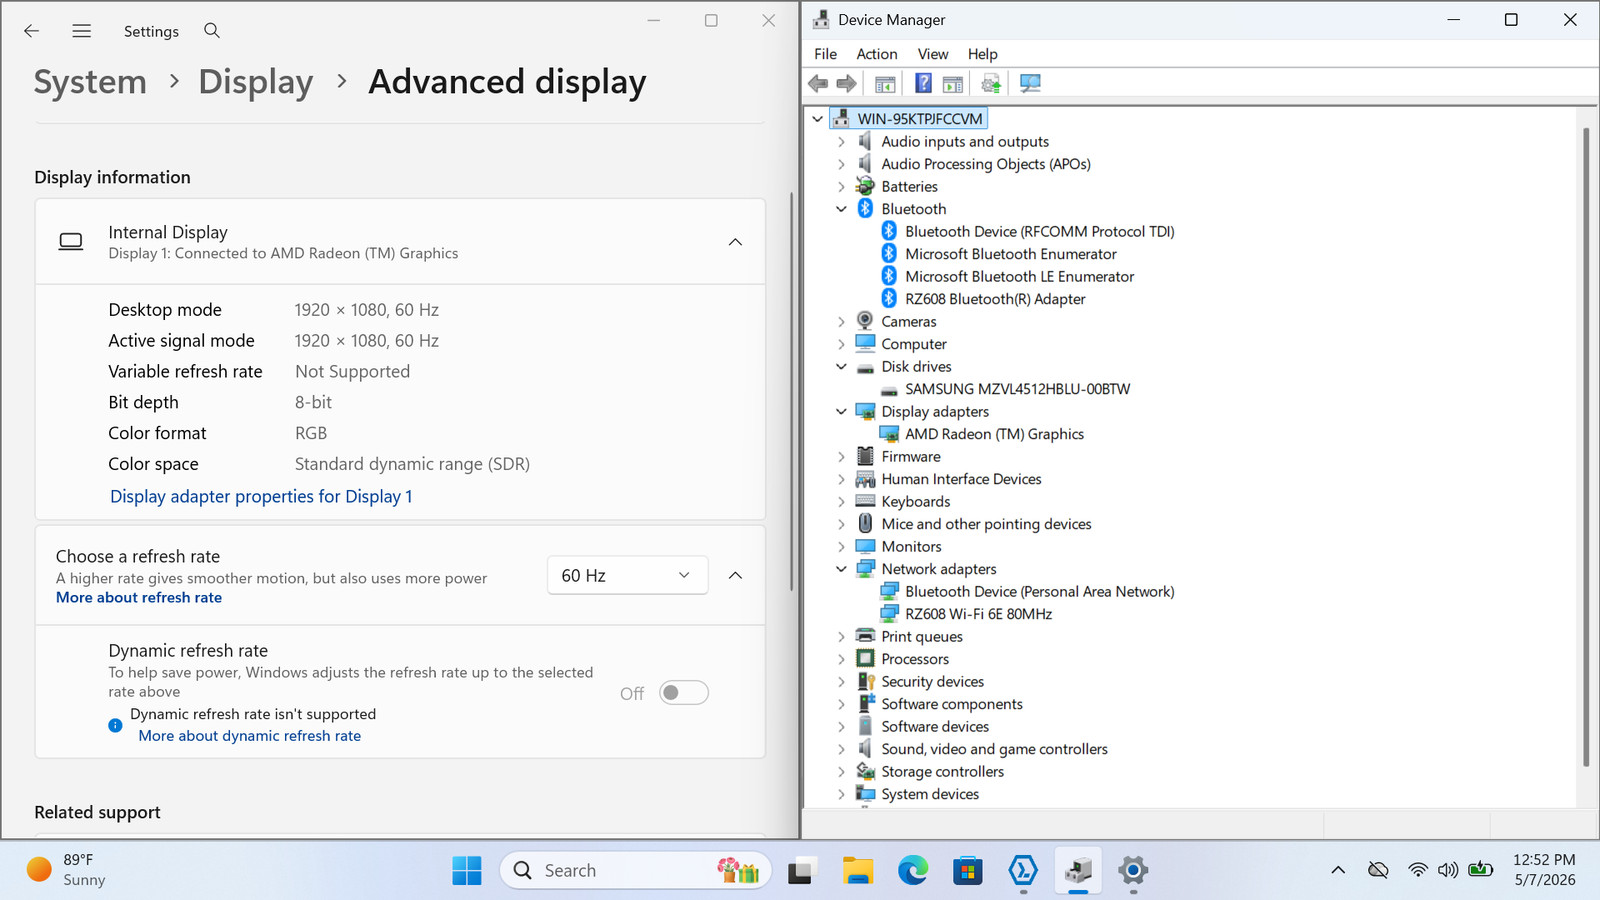The image size is (1600, 900).
Task: Collapse Display adapters node
Action: [841, 412]
